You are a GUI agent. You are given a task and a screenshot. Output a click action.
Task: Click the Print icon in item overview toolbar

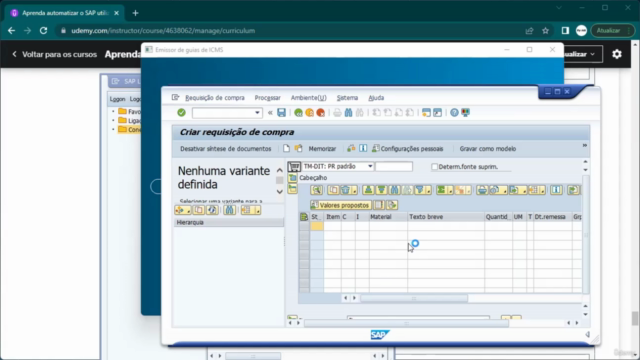[x=482, y=190]
